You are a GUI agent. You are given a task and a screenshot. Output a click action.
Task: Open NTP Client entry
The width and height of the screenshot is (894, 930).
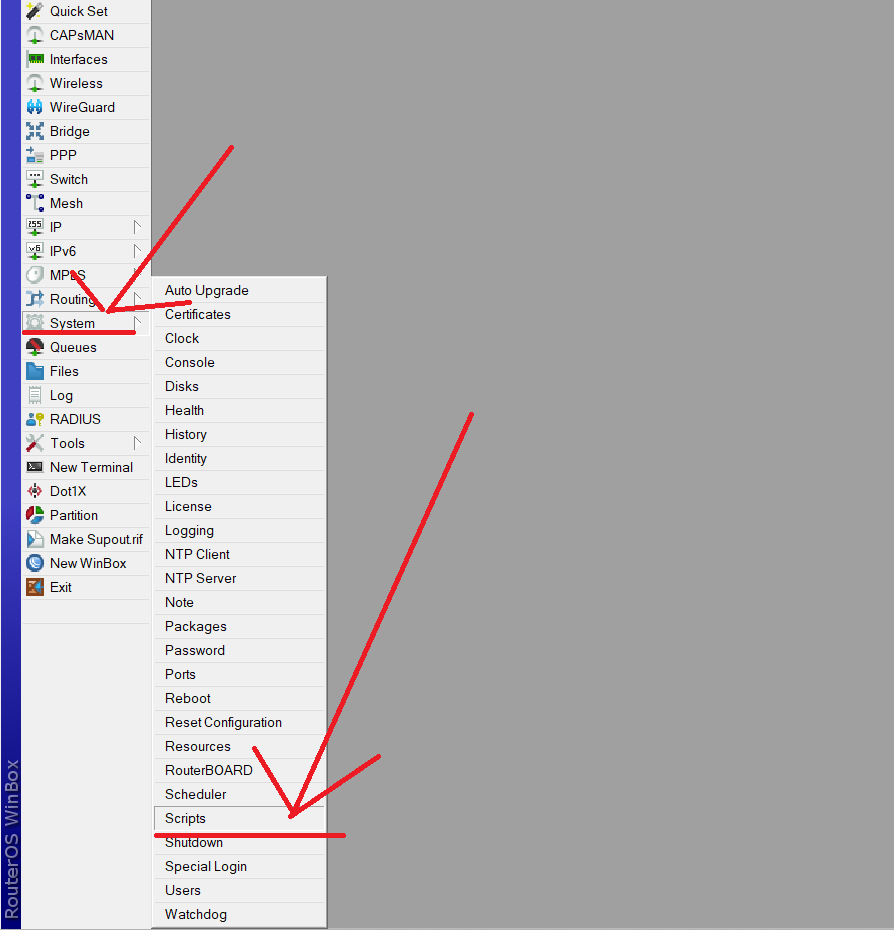tap(240, 555)
